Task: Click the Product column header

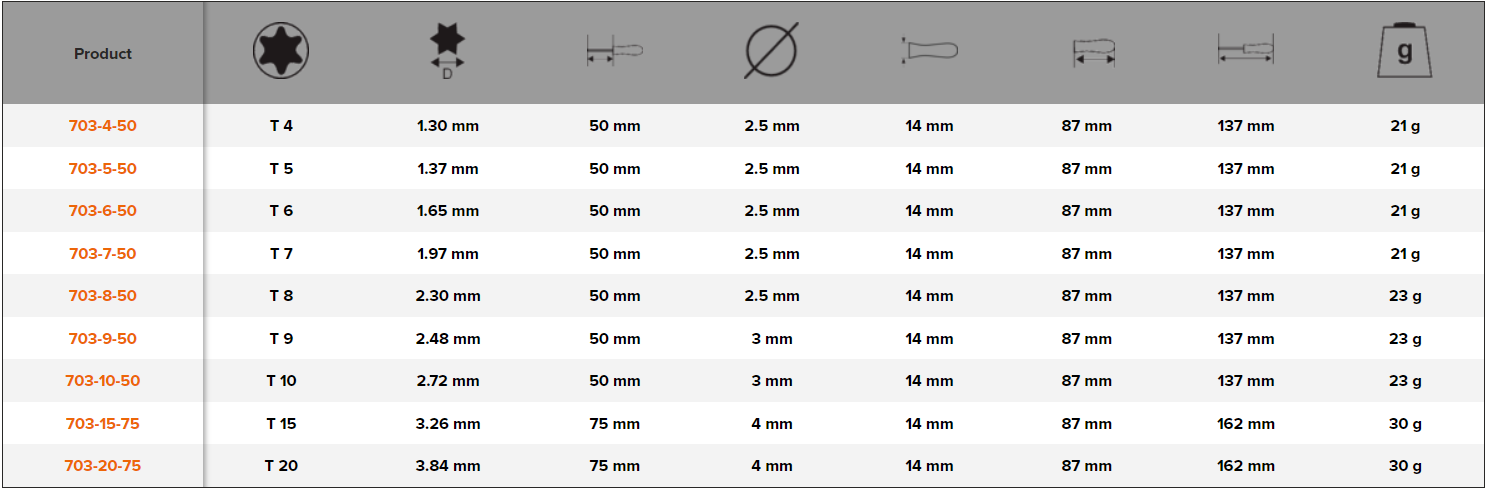Action: pyautogui.click(x=103, y=54)
